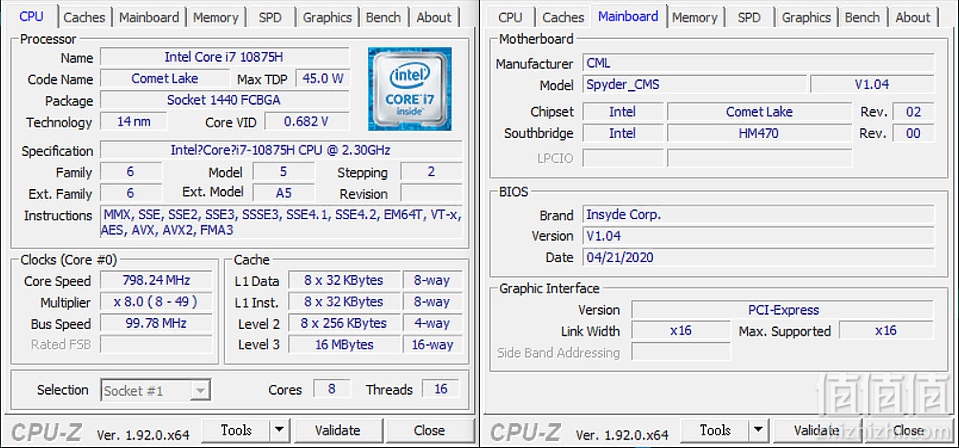
Task: Click Manufacturer value CML
Action: tap(758, 63)
